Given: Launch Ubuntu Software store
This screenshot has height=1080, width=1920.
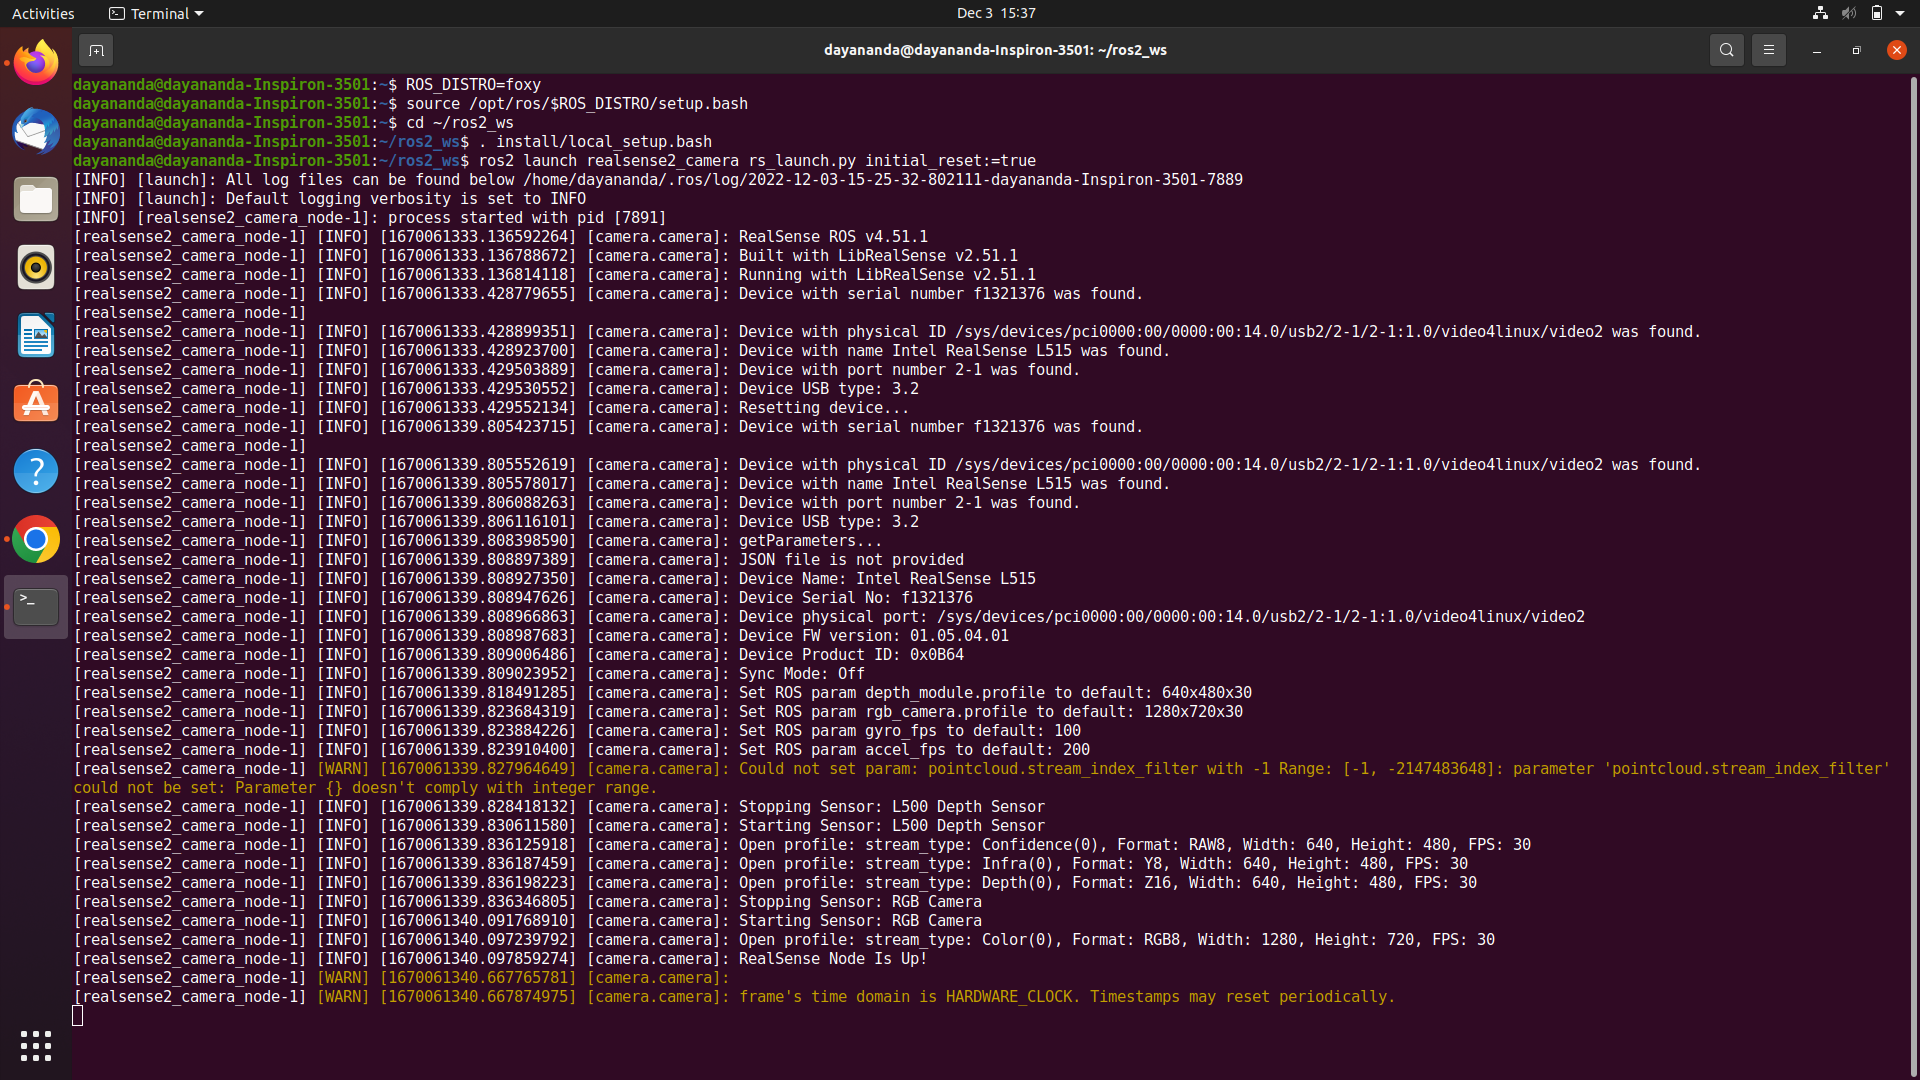Looking at the screenshot, I should [35, 402].
